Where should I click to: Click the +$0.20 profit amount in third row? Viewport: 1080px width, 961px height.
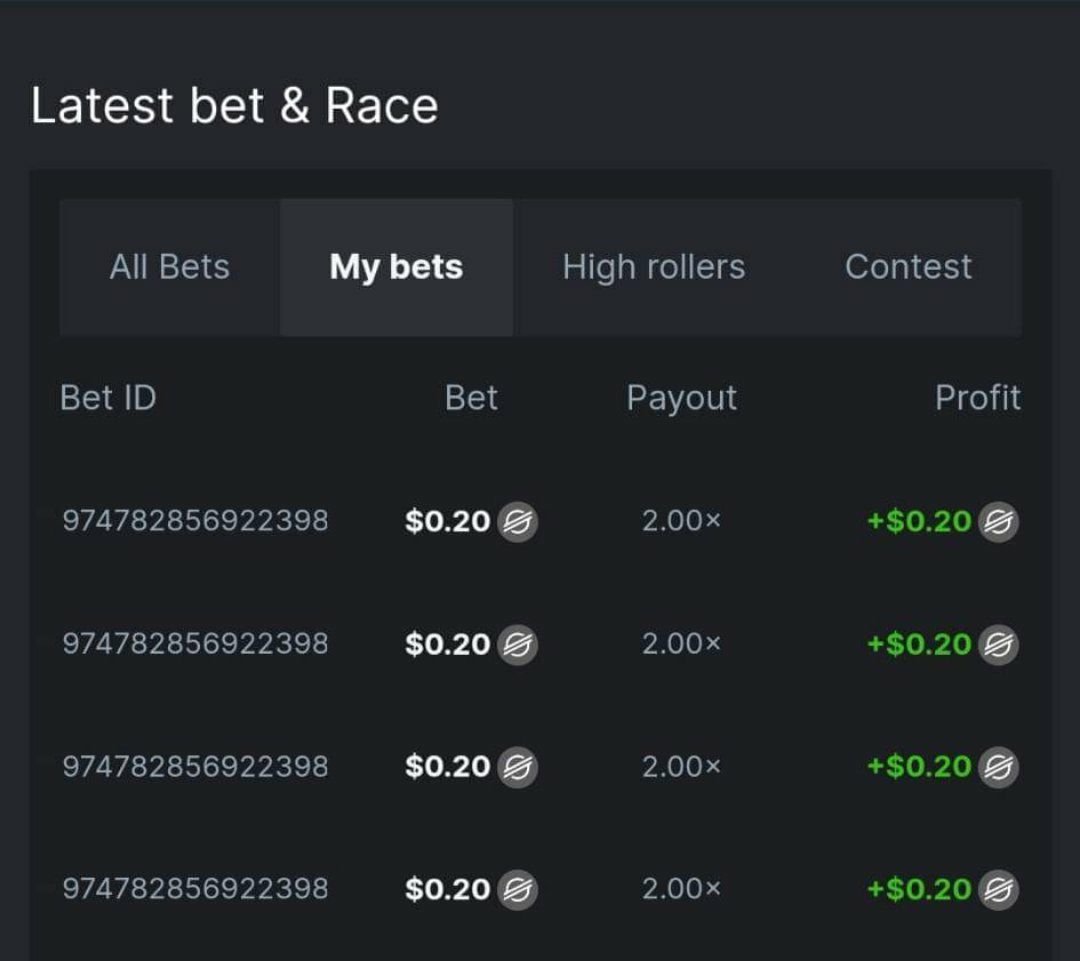pos(919,767)
